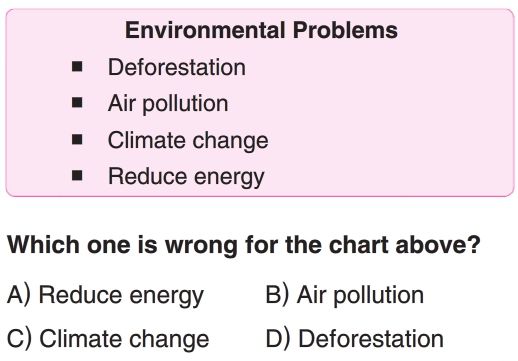The width and height of the screenshot is (518, 361).
Task: Click the question text about the chart
Action: [x=244, y=245]
